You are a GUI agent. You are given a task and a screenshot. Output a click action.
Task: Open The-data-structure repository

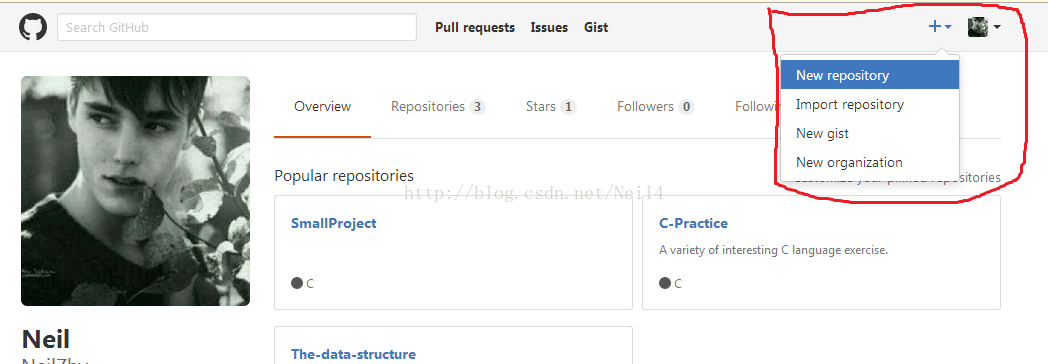(x=353, y=354)
